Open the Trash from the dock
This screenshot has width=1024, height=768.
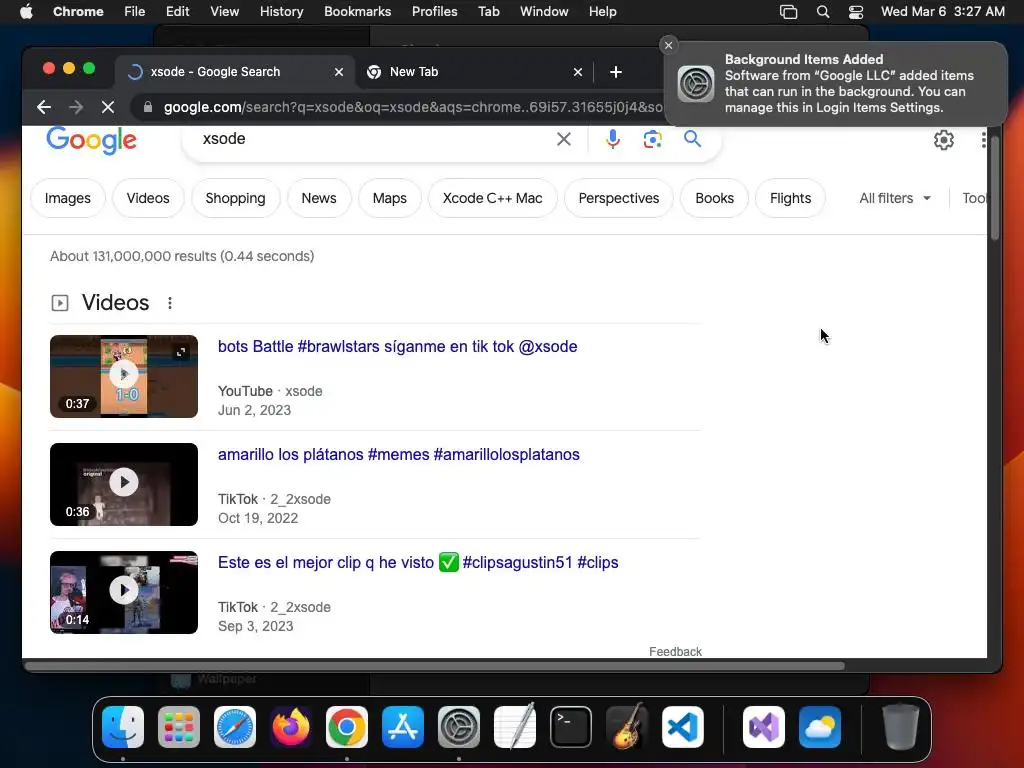pyautogui.click(x=901, y=726)
